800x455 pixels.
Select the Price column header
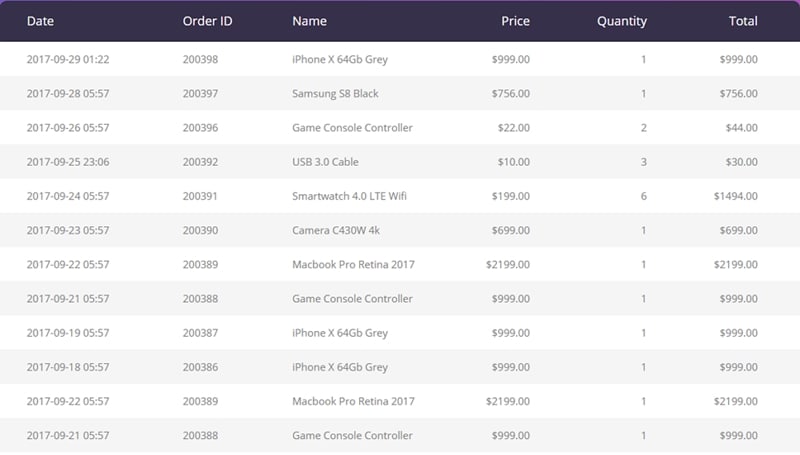515,21
